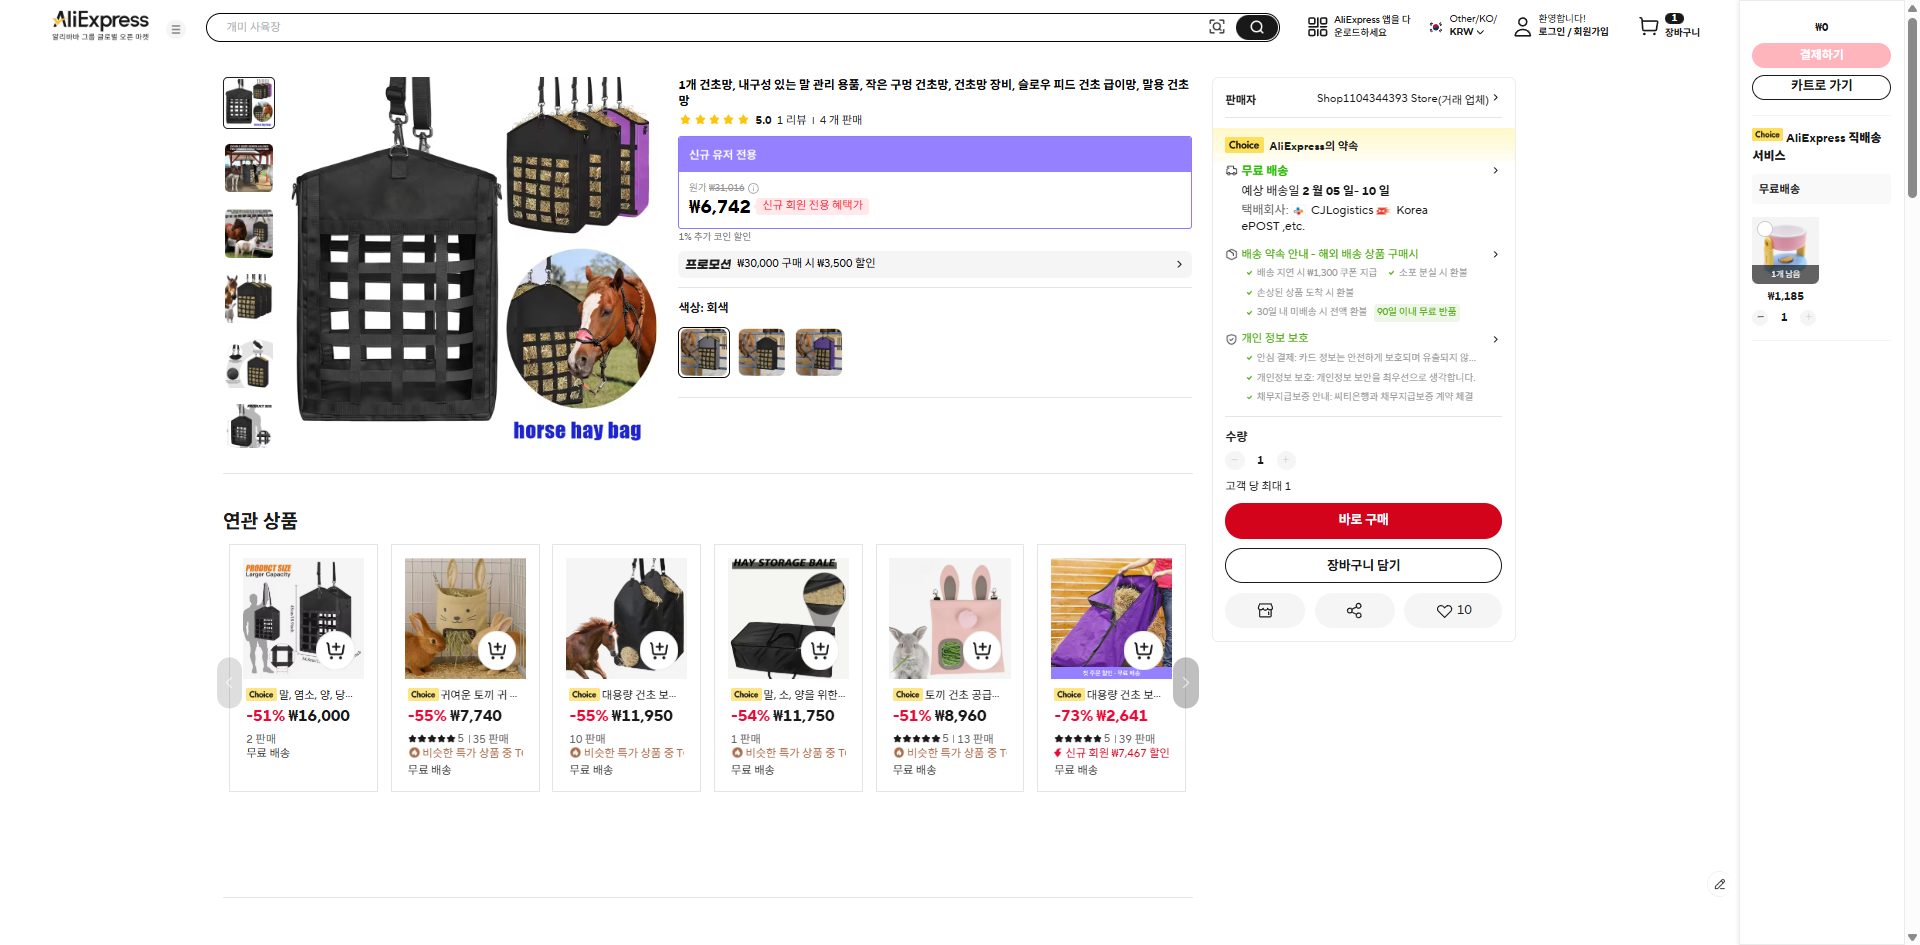Expand the 무료 배송 shipping details
This screenshot has width=1920, height=945.
(x=1495, y=171)
